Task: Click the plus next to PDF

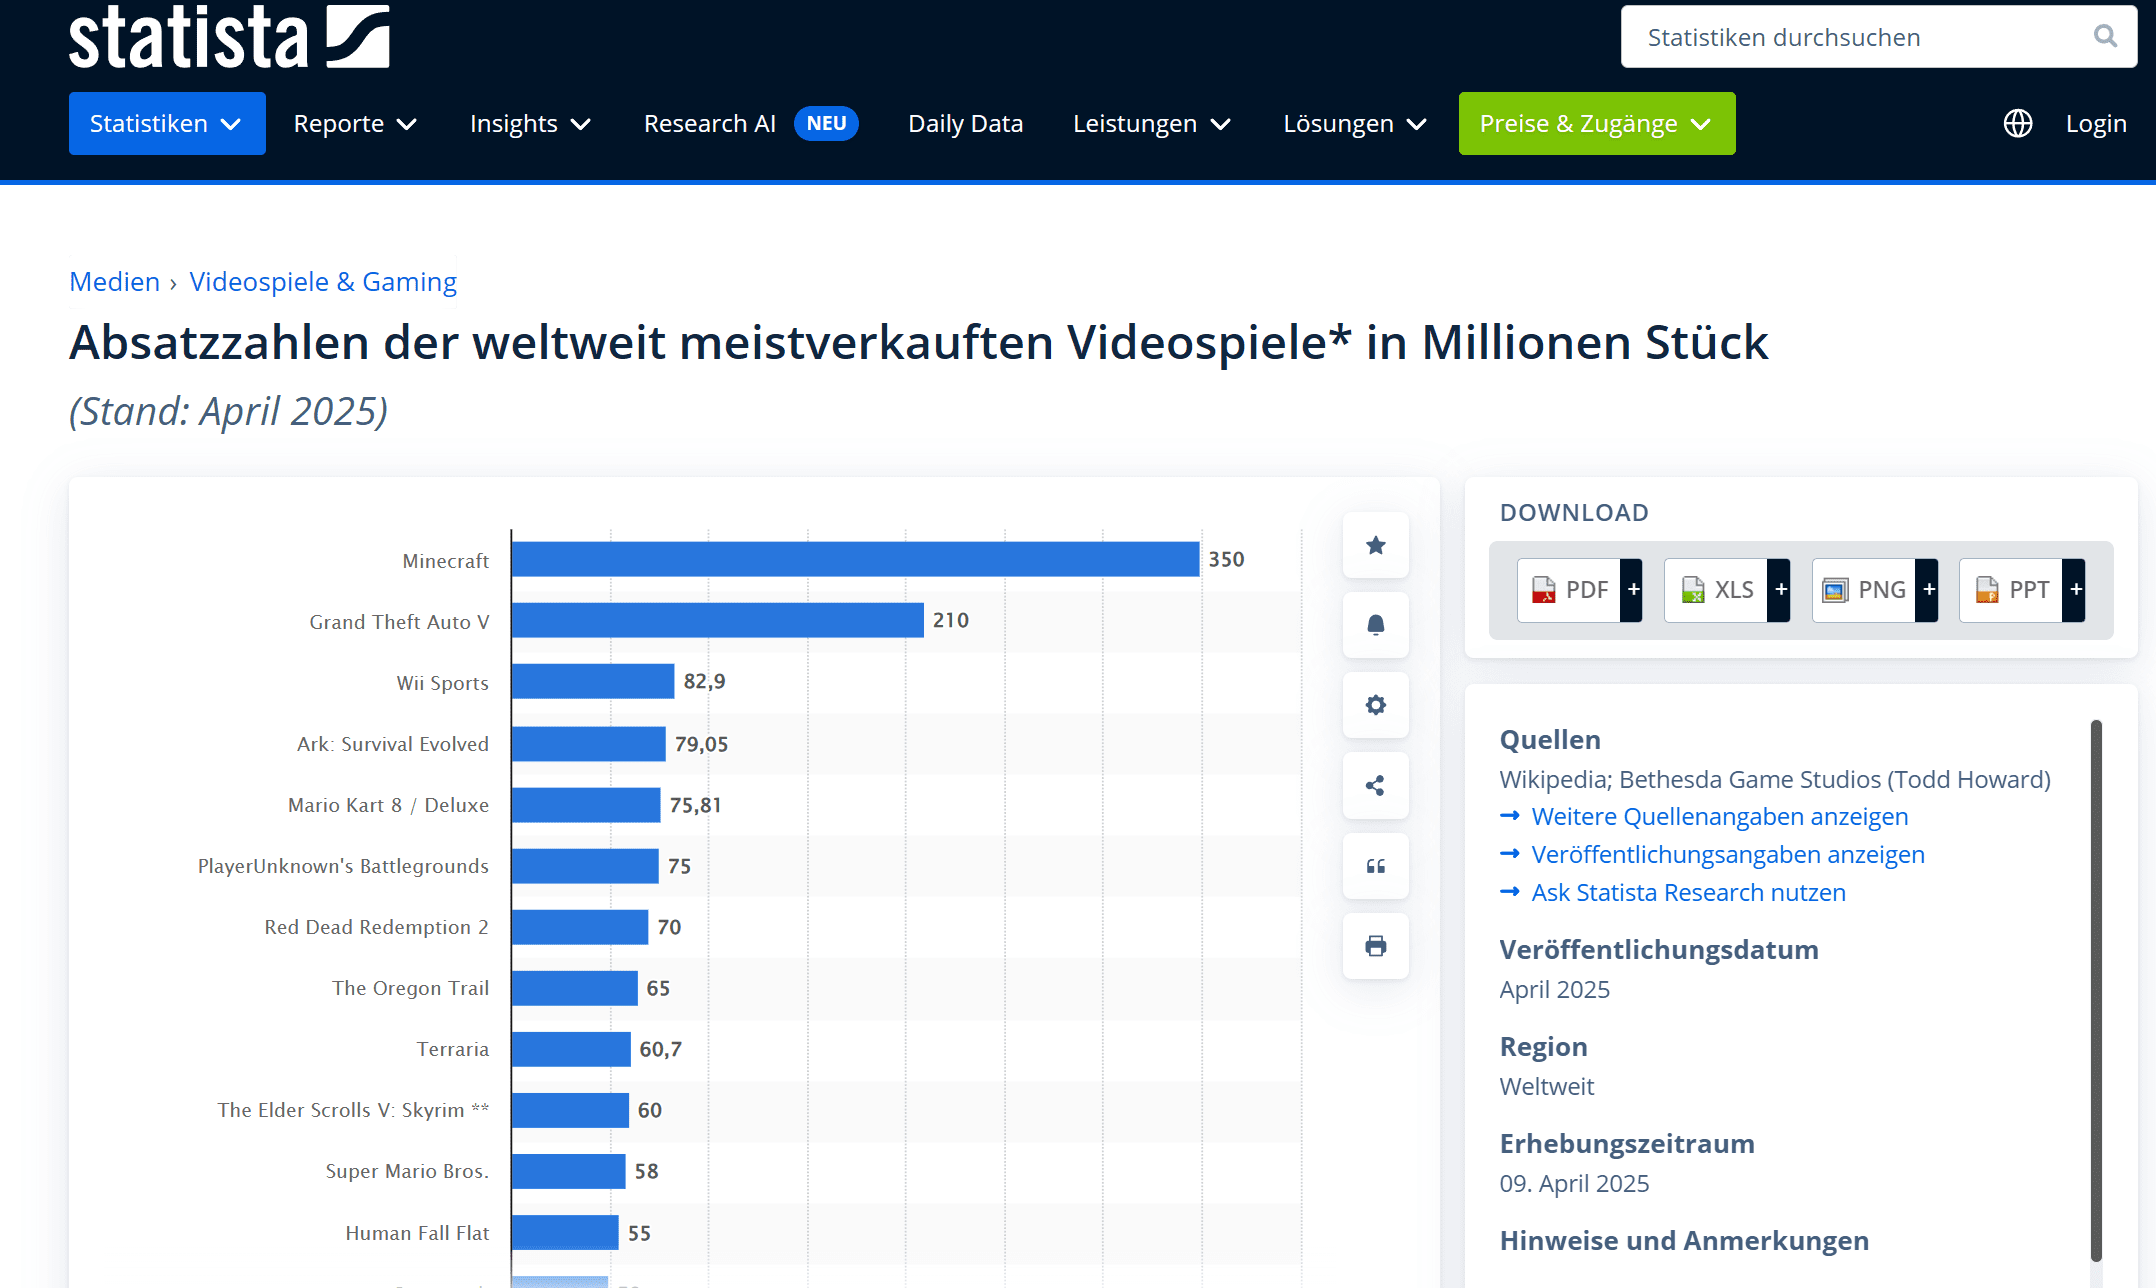Action: pyautogui.click(x=1632, y=590)
